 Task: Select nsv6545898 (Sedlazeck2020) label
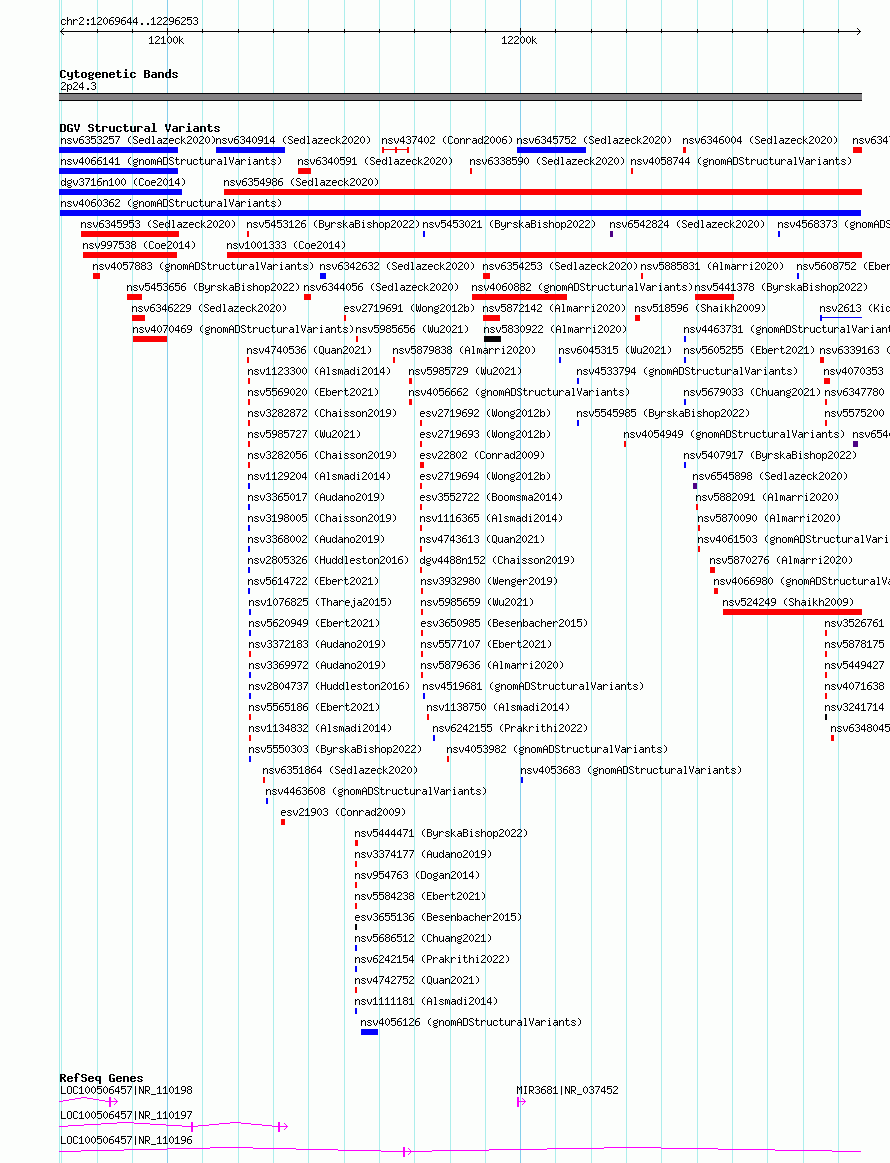pos(770,476)
